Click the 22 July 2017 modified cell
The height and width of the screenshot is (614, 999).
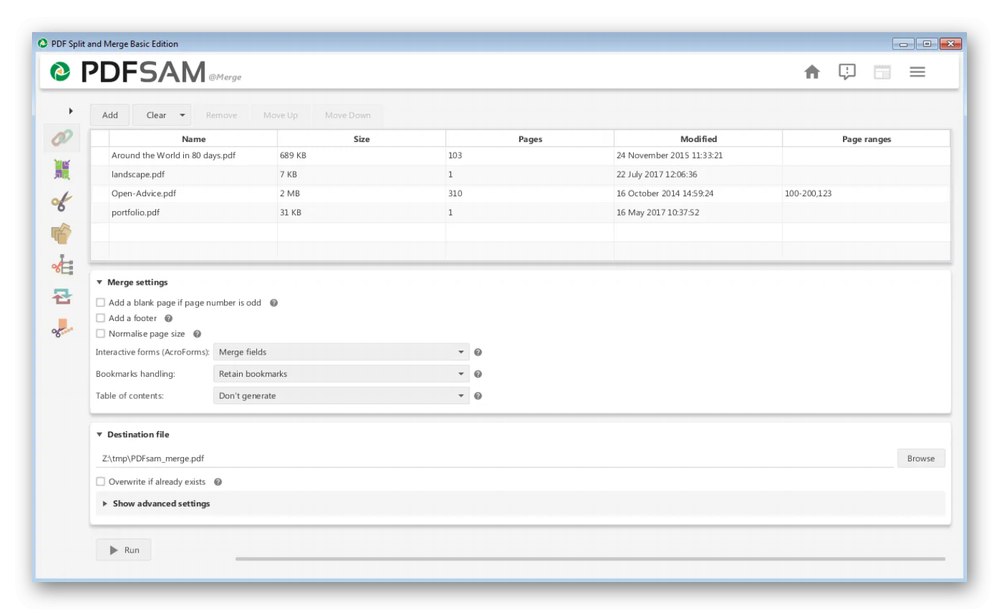[x=698, y=175]
